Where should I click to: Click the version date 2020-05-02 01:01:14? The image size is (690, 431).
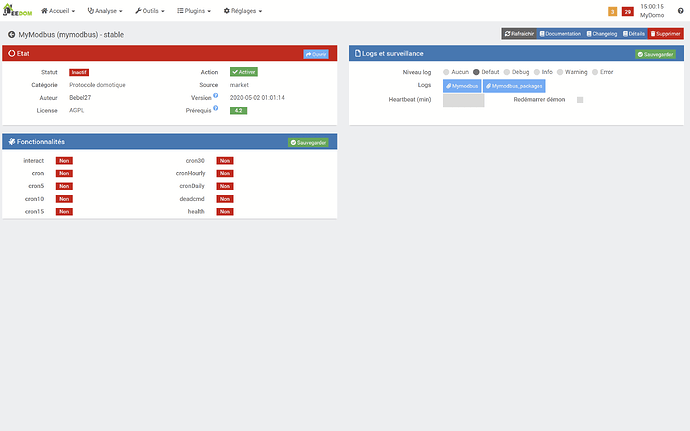(x=257, y=98)
